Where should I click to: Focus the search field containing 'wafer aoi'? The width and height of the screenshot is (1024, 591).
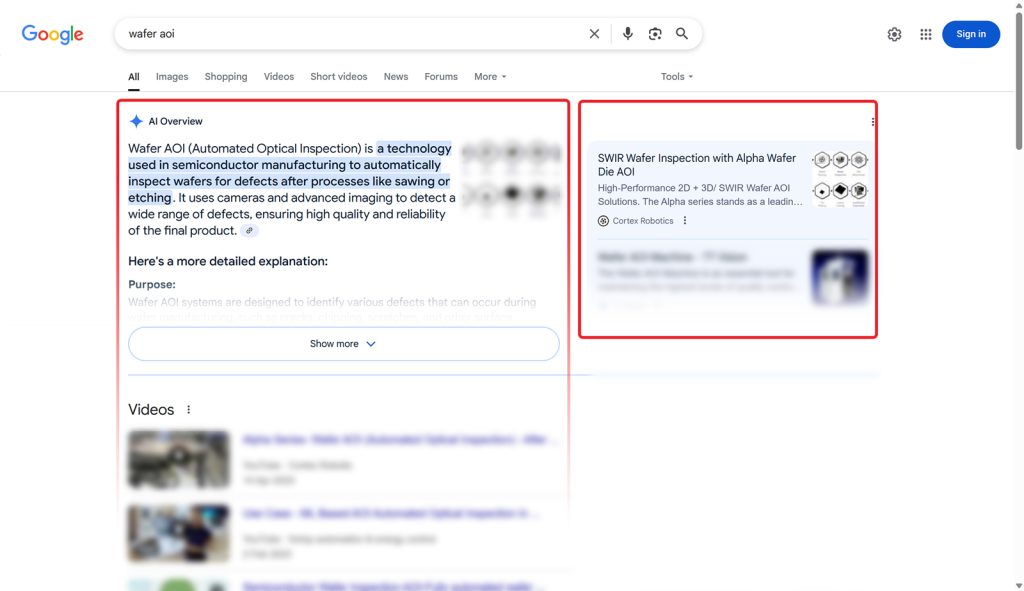pyautogui.click(x=353, y=34)
